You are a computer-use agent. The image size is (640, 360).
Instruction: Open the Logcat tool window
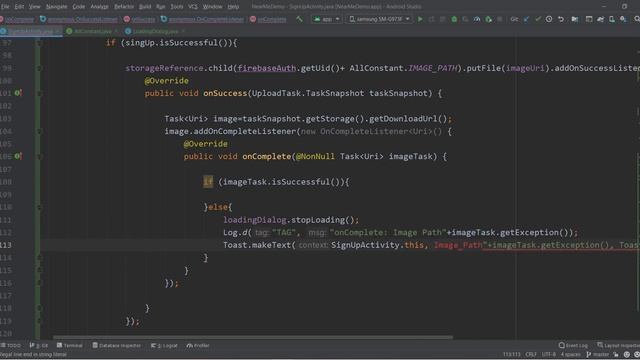click(164, 345)
